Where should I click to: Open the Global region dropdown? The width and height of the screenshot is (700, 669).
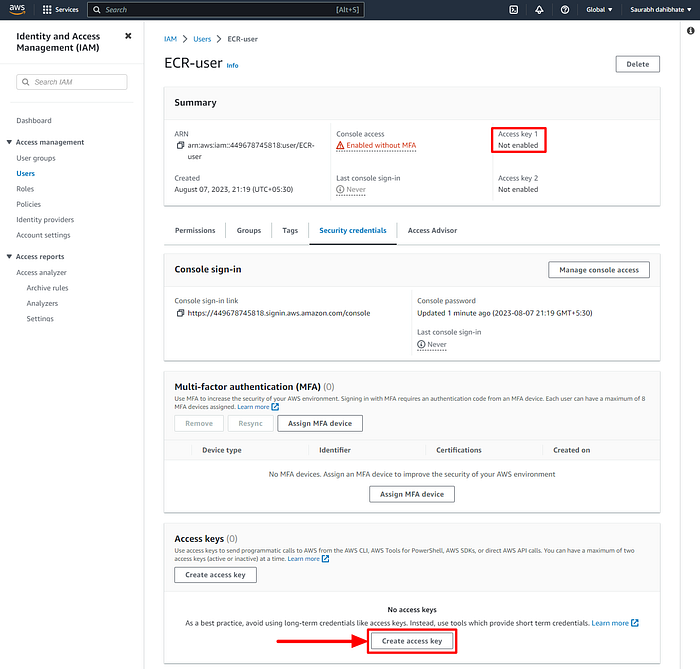[599, 9]
